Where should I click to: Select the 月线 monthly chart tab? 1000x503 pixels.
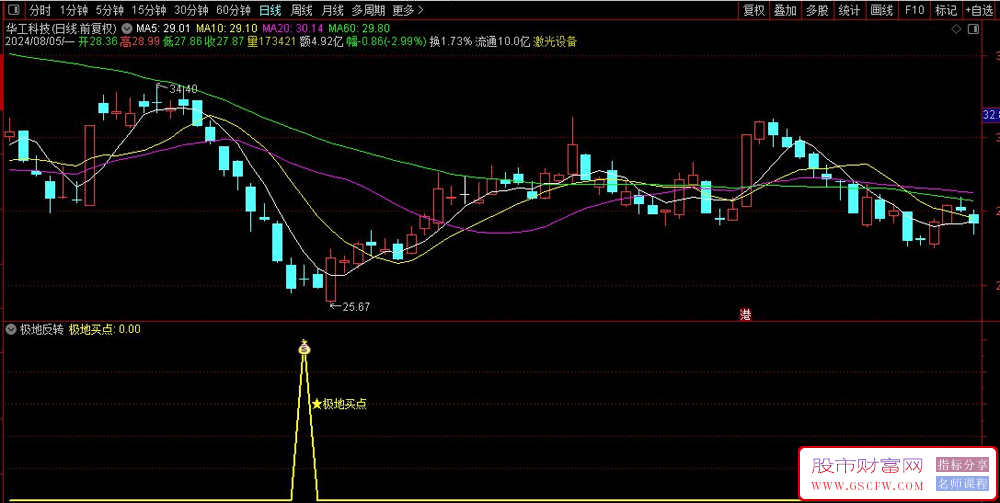point(332,10)
